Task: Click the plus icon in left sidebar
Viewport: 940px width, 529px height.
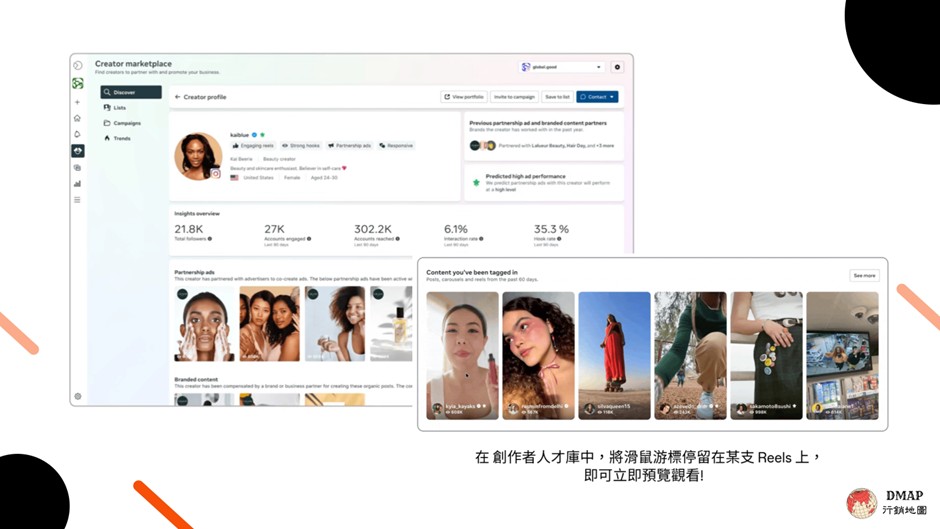Action: point(77,102)
